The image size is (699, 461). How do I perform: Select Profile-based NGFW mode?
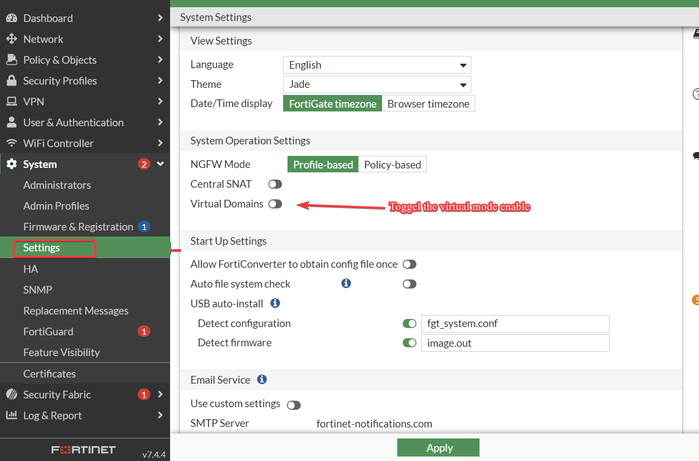coord(323,165)
